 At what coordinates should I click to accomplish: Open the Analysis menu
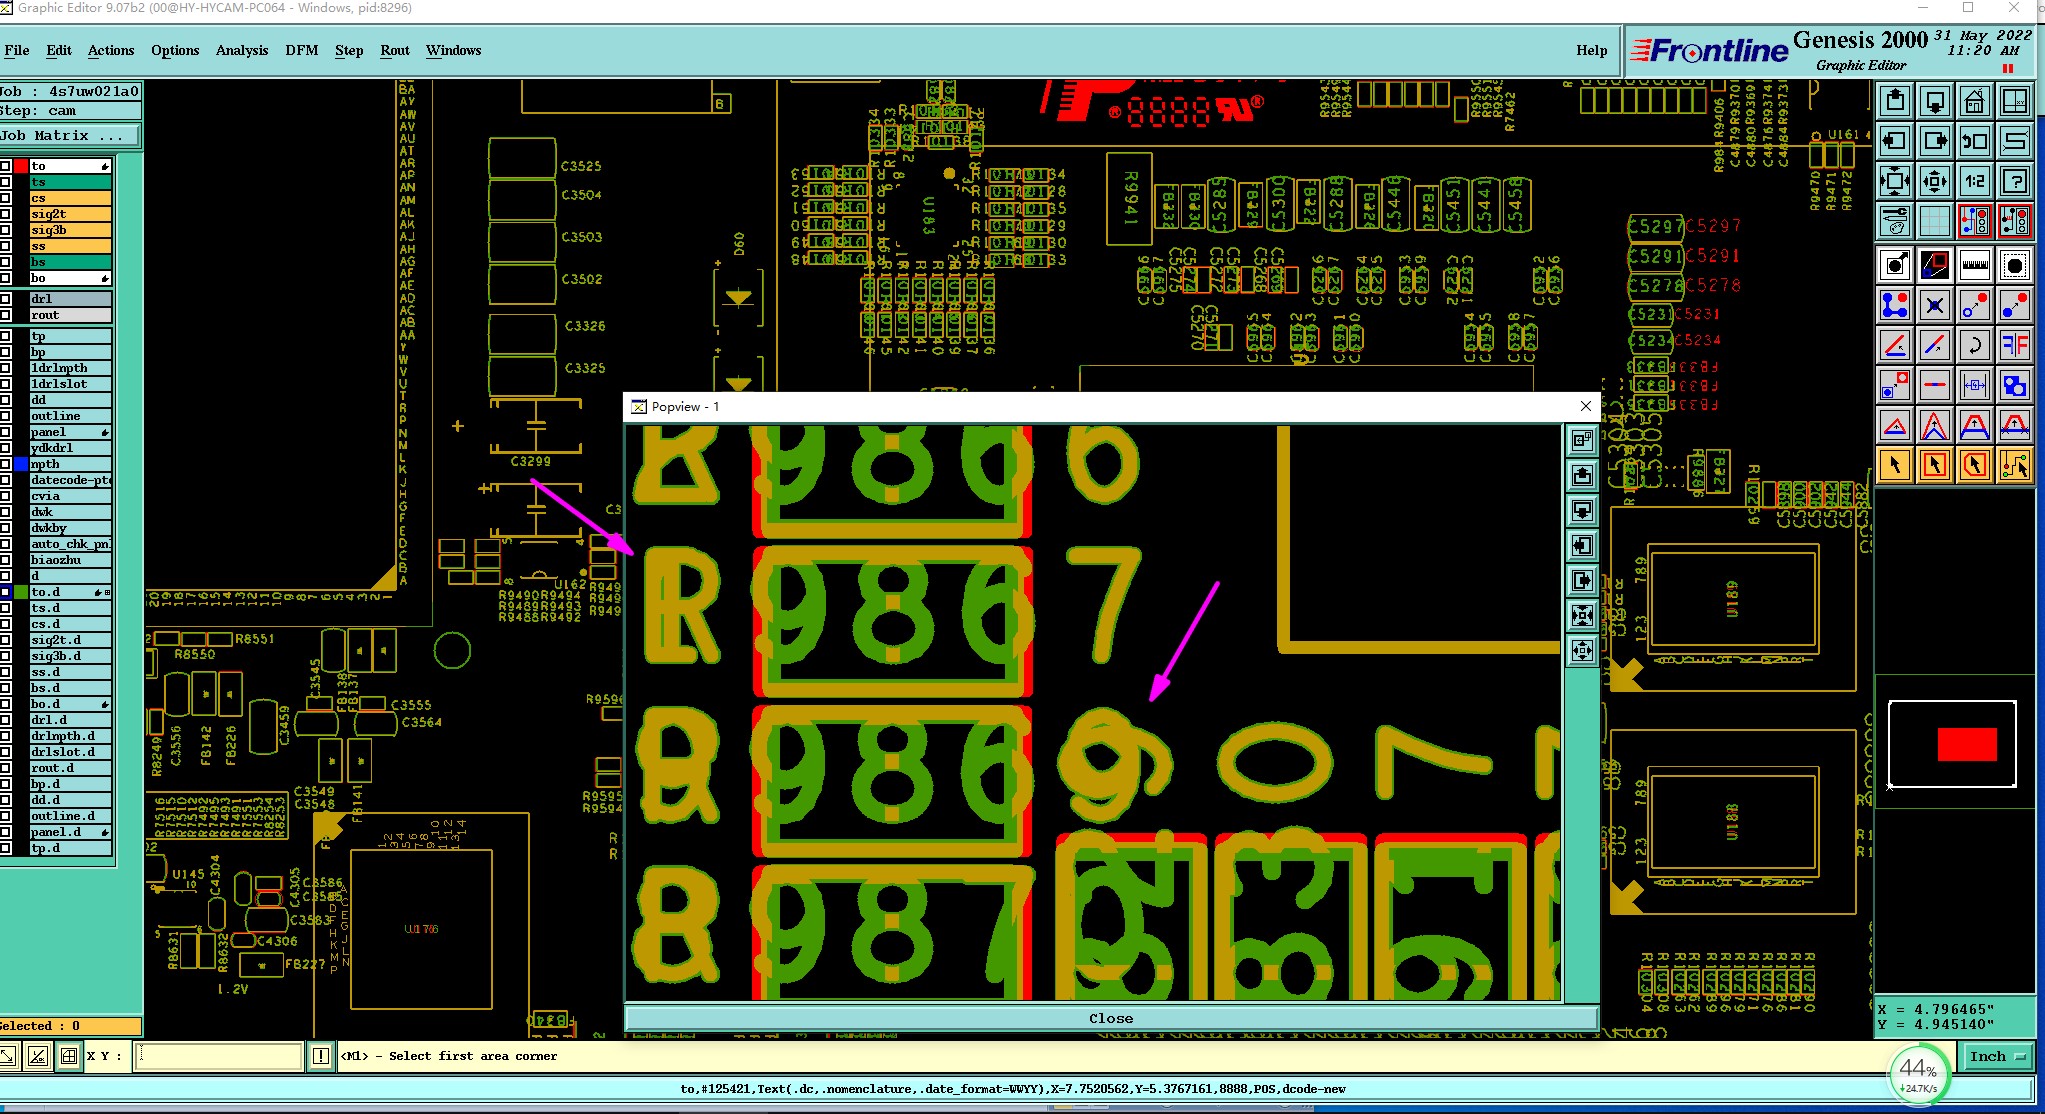click(241, 50)
